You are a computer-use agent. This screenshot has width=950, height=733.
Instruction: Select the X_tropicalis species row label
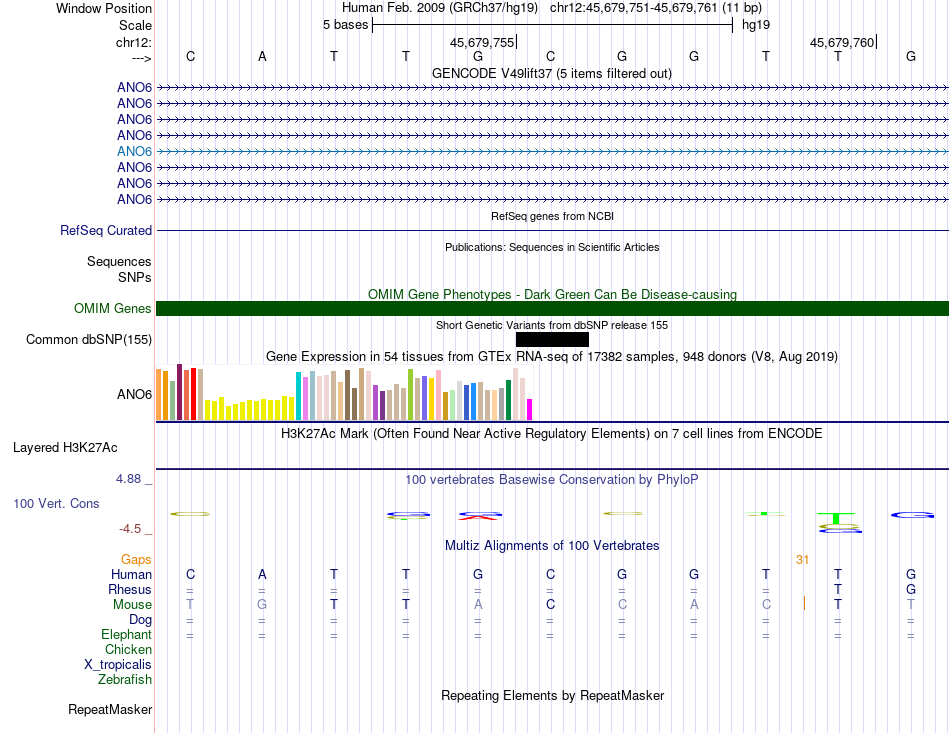pos(118,665)
